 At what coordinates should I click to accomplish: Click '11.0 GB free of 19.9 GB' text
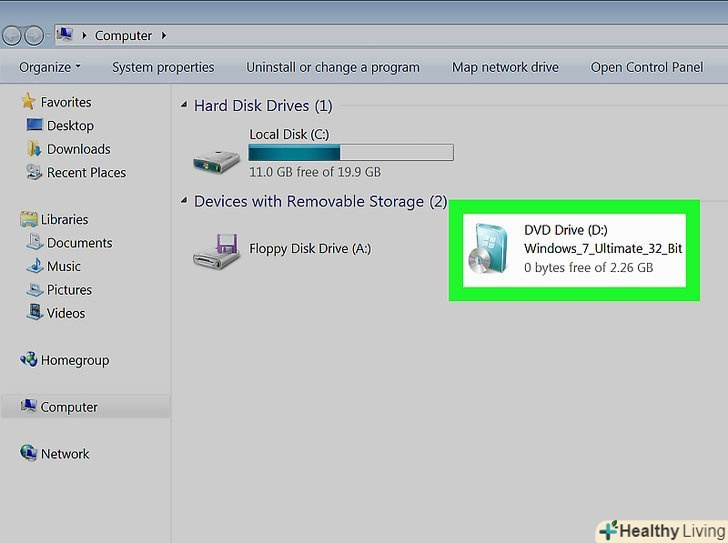pos(315,172)
